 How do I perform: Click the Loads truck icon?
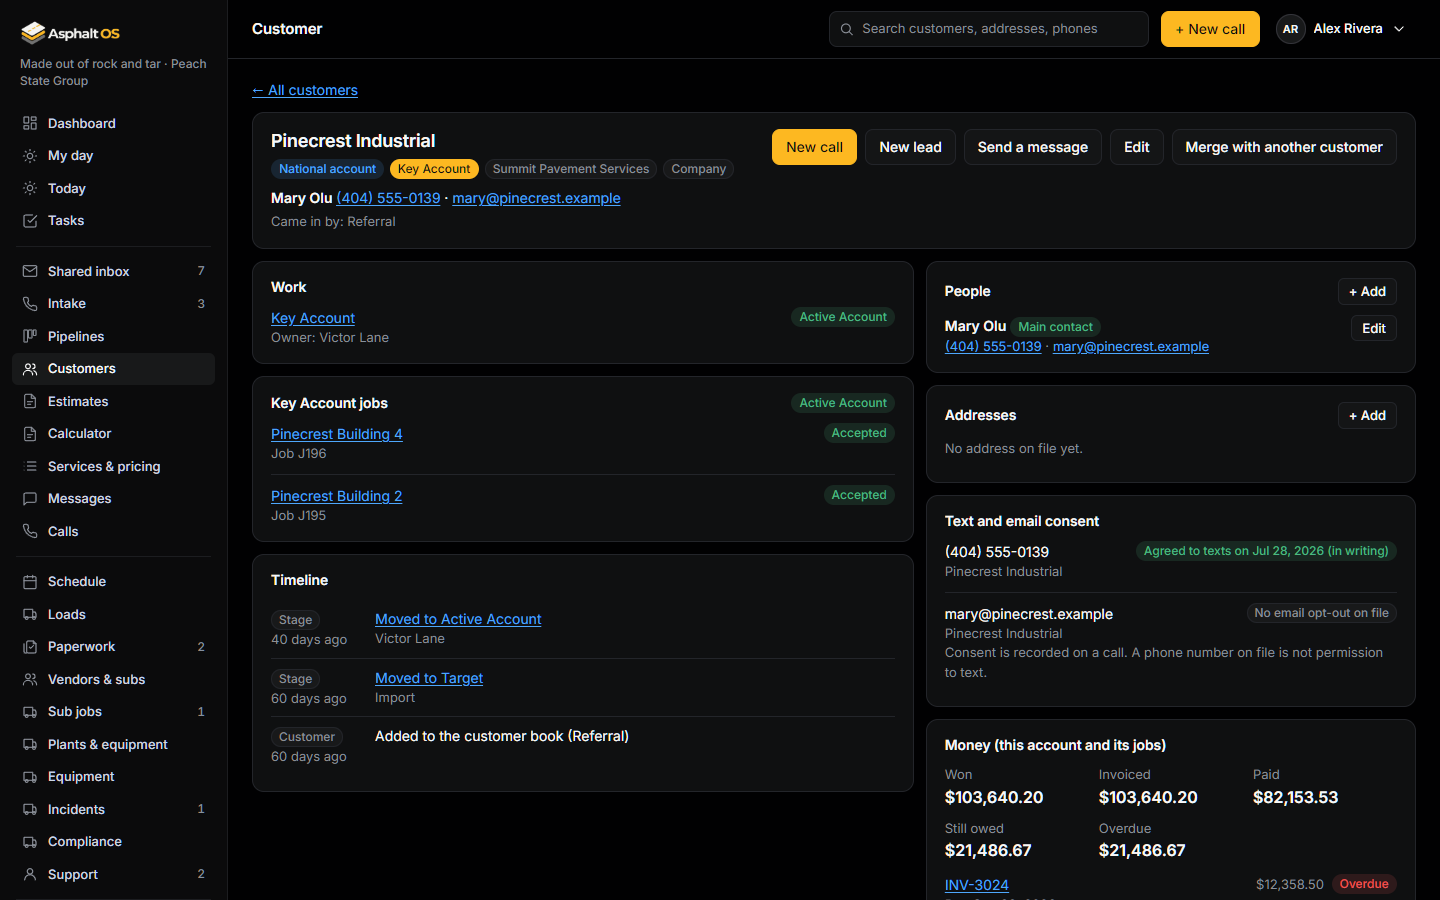(30, 614)
